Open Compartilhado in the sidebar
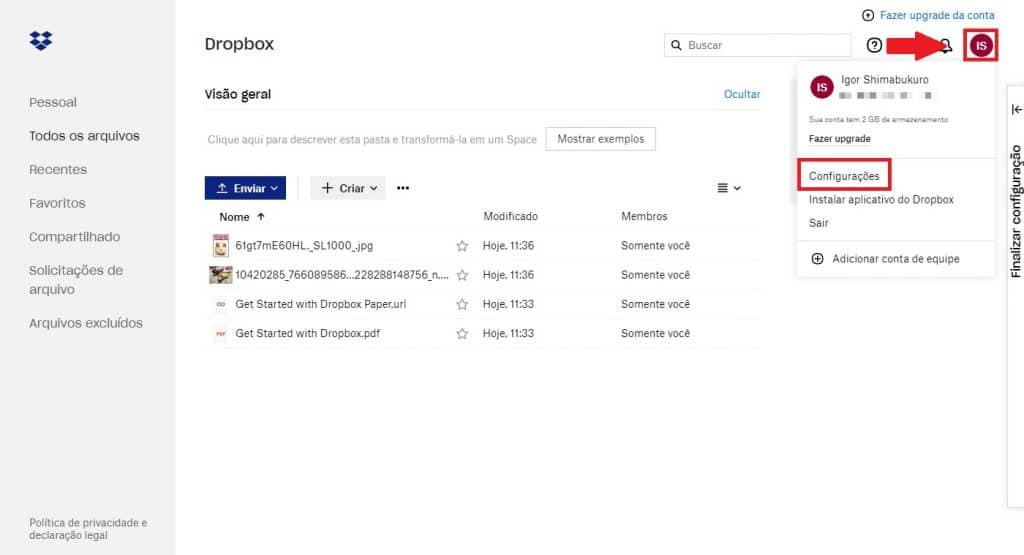 [x=74, y=237]
